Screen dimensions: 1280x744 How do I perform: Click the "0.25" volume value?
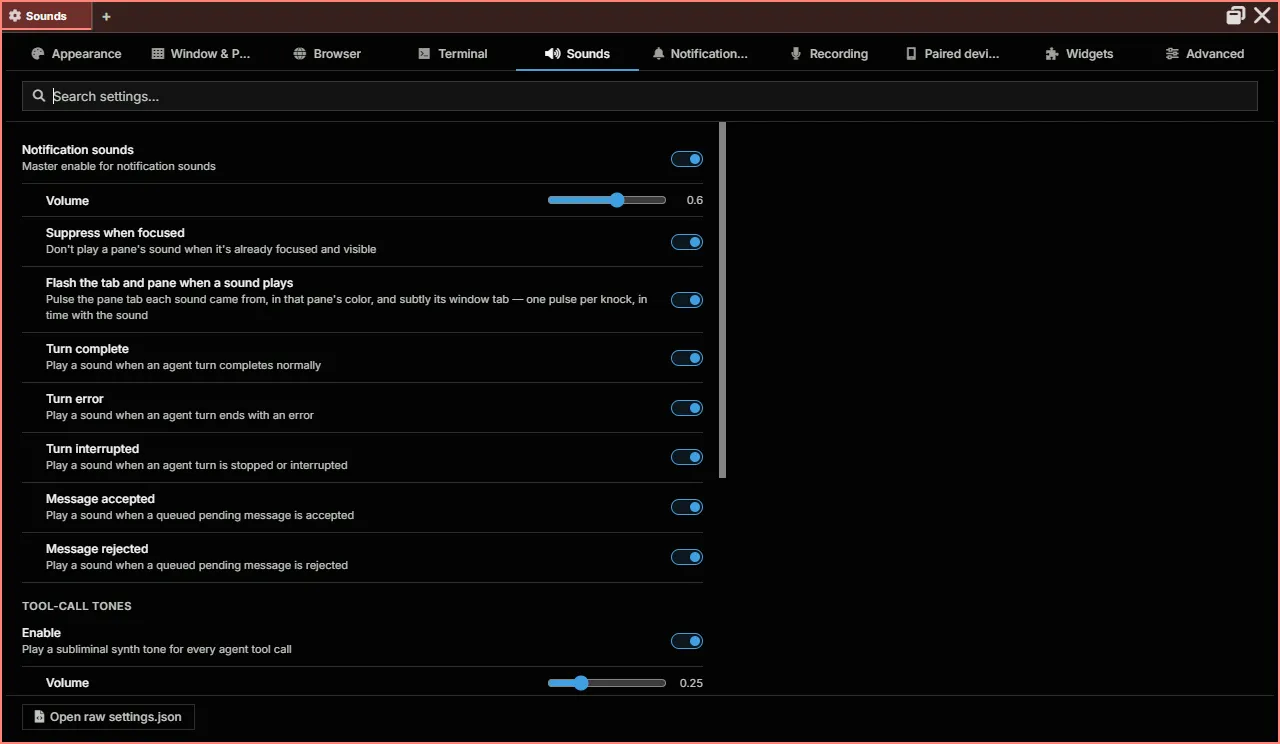pos(691,683)
